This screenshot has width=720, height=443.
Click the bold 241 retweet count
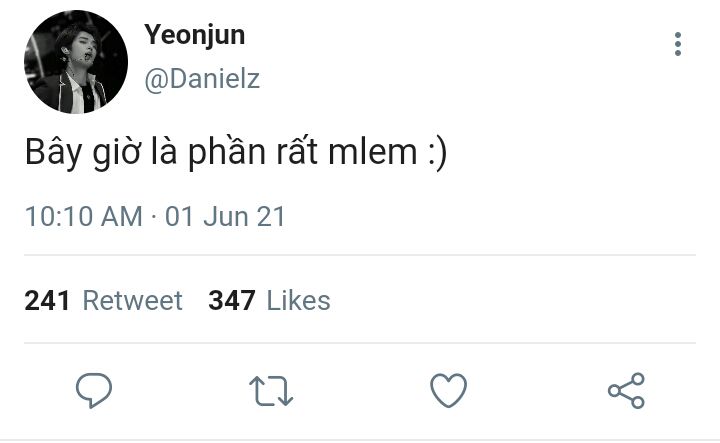point(47,301)
